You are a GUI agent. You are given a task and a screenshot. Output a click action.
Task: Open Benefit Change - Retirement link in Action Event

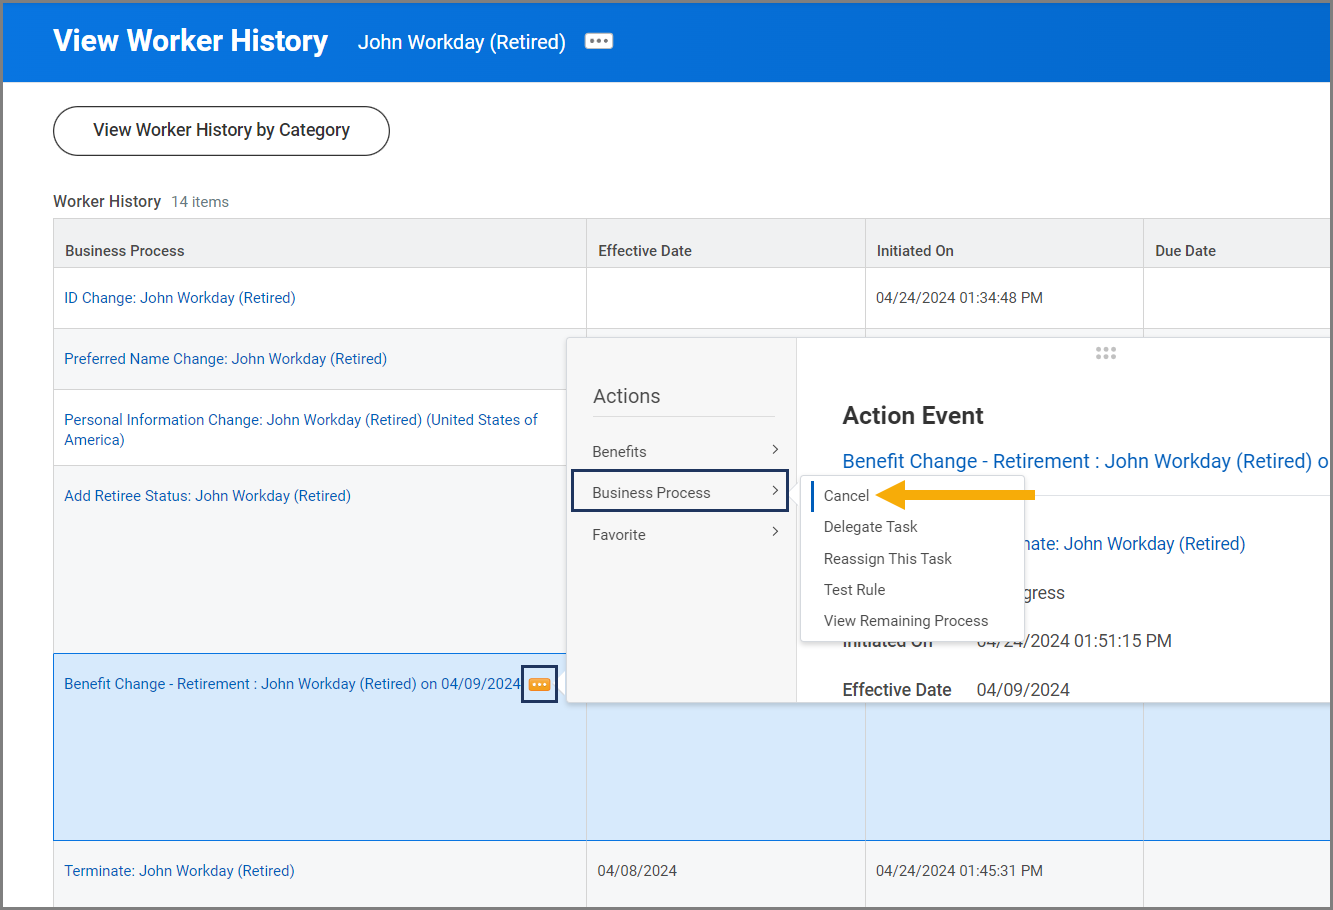[1086, 461]
